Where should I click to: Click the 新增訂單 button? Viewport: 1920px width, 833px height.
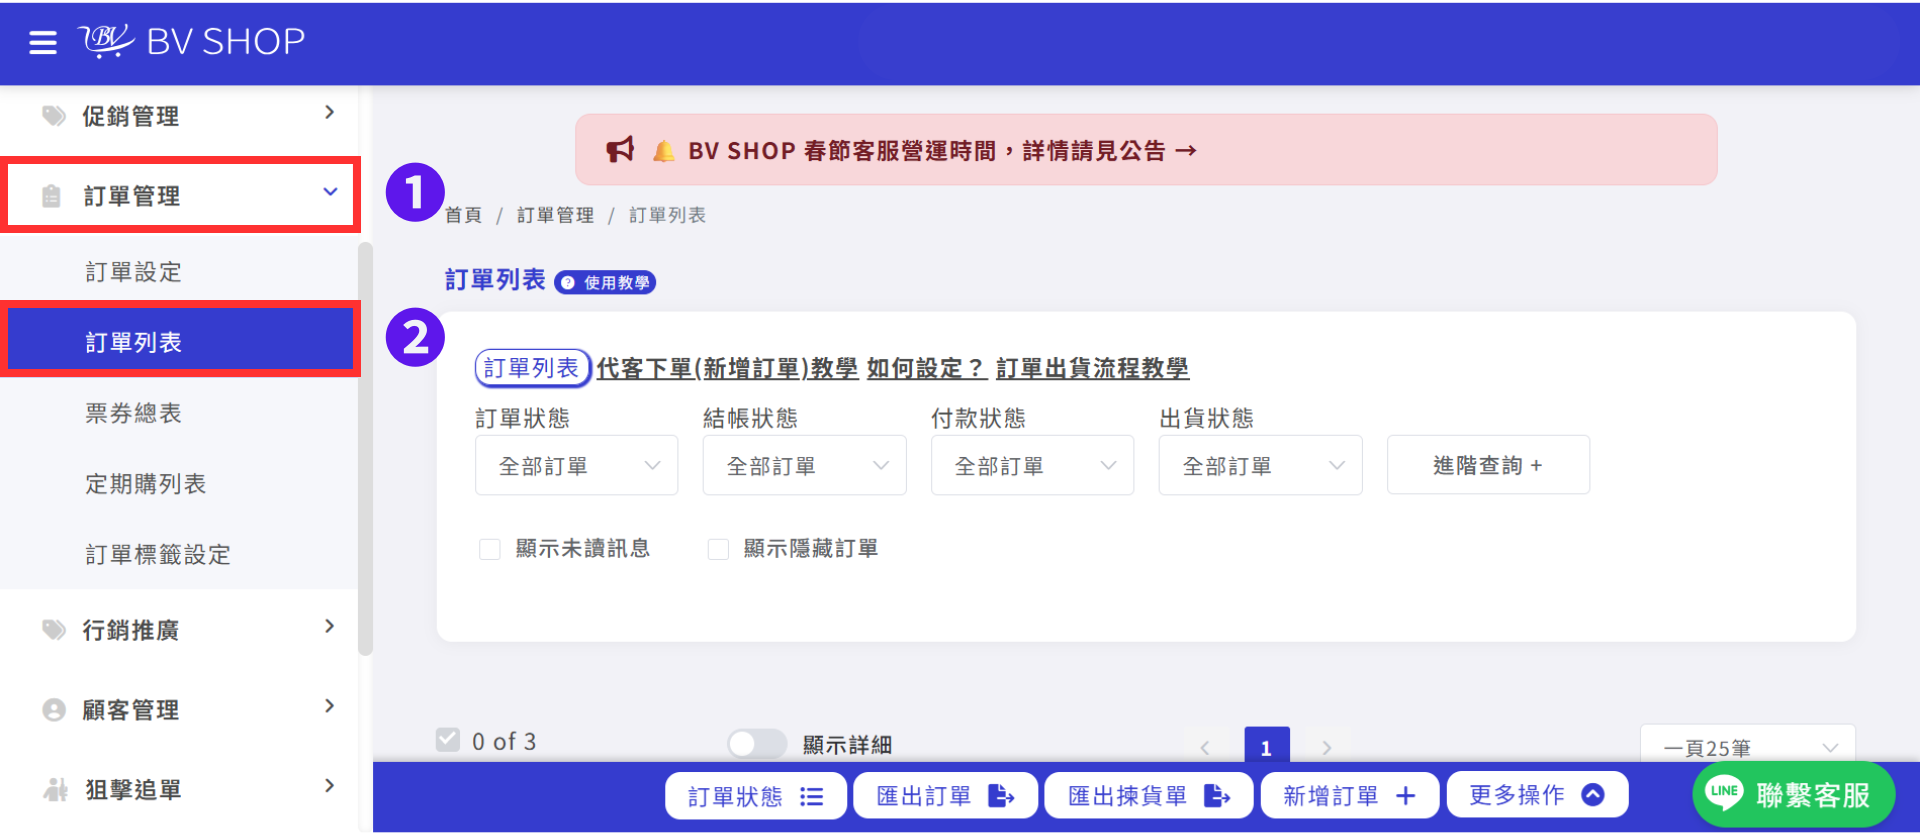[1350, 796]
